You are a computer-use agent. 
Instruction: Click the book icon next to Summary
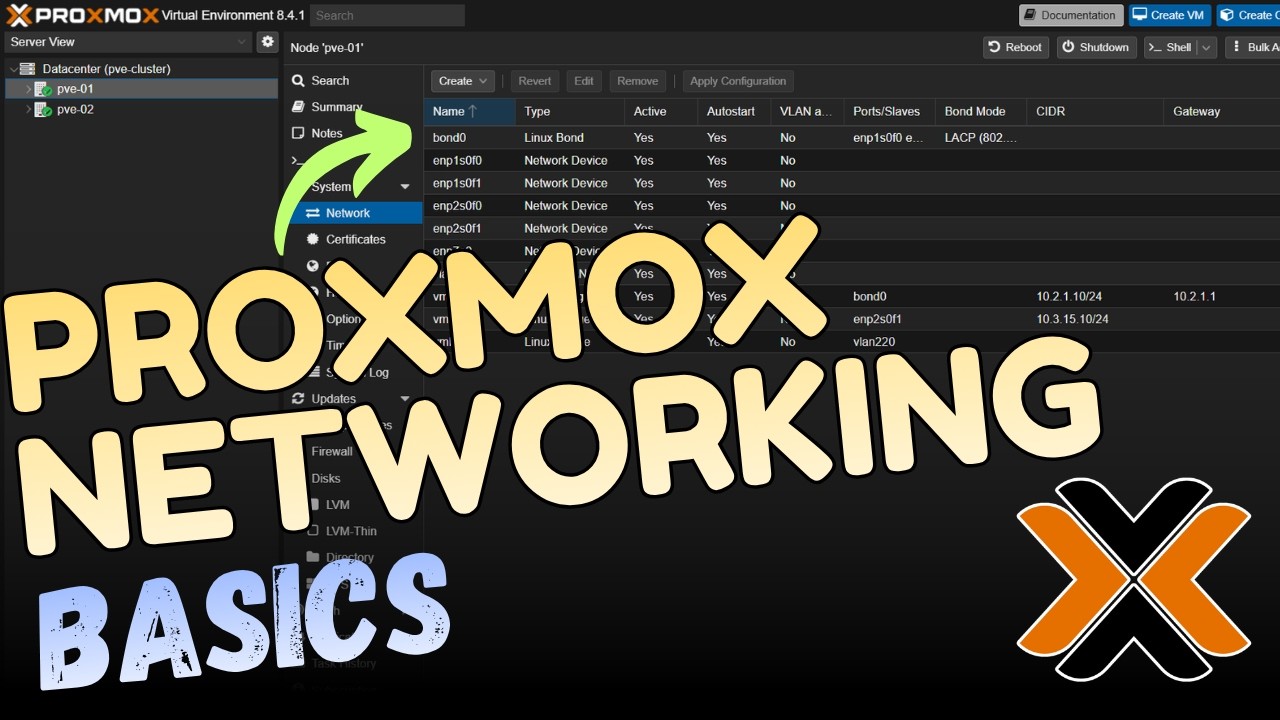[298, 107]
